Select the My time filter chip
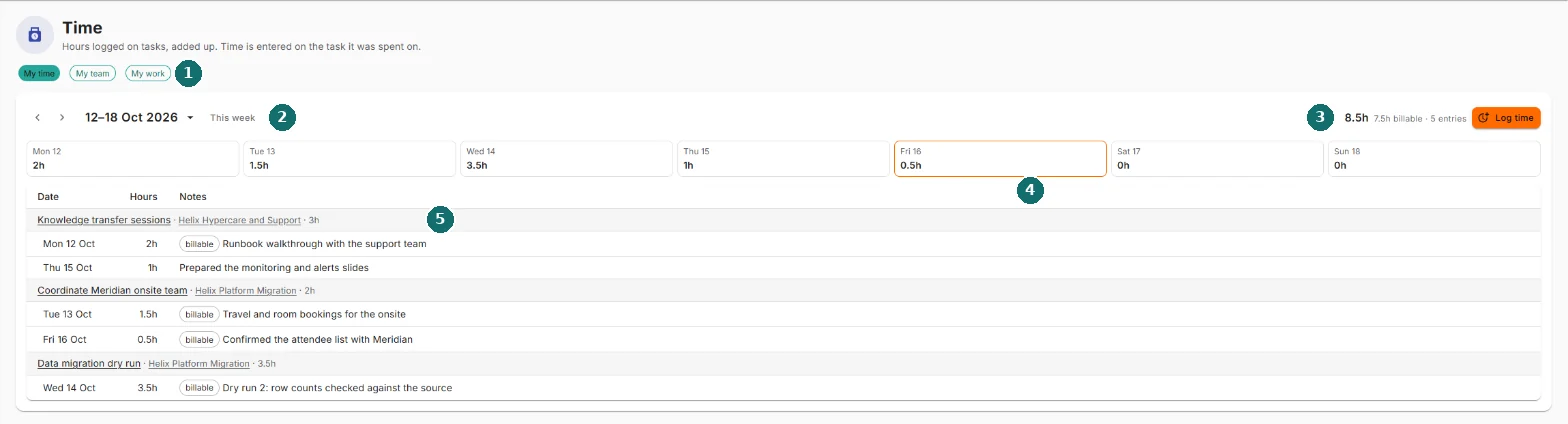1568x424 pixels. pos(39,73)
